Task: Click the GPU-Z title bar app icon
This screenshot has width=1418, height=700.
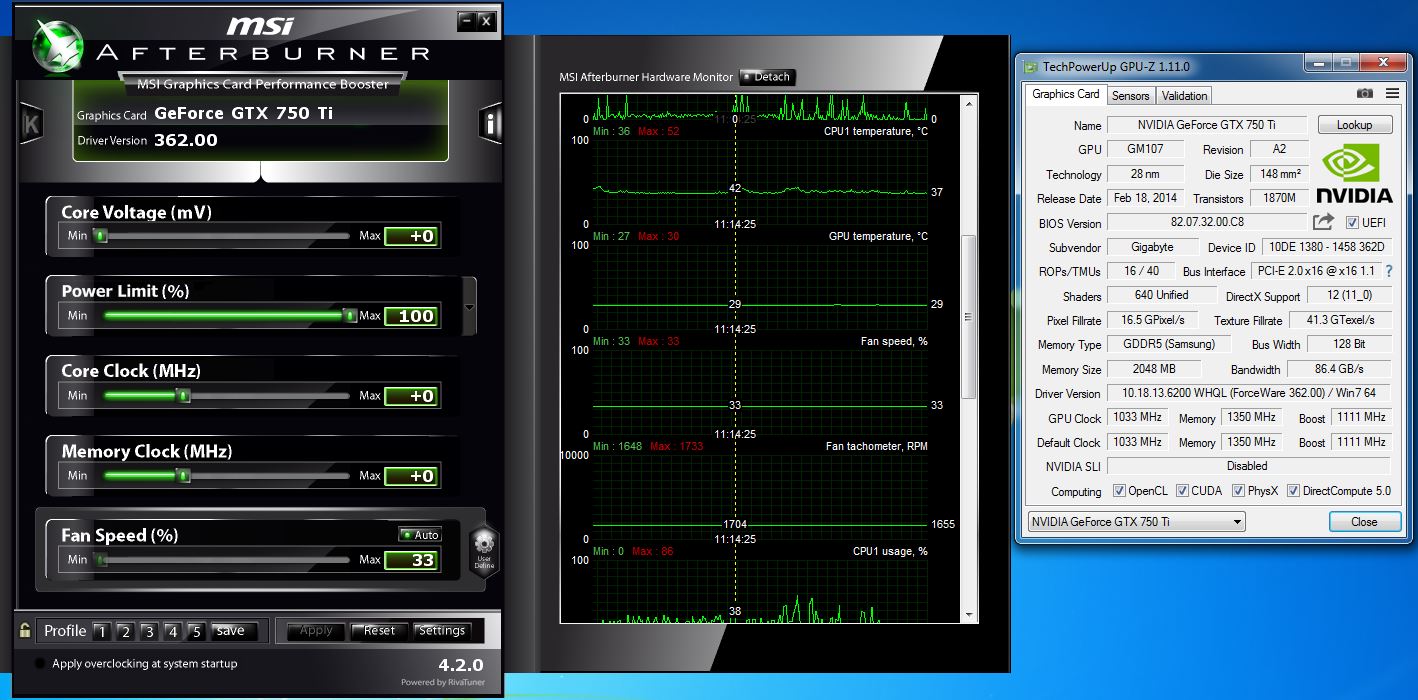Action: [1030, 66]
